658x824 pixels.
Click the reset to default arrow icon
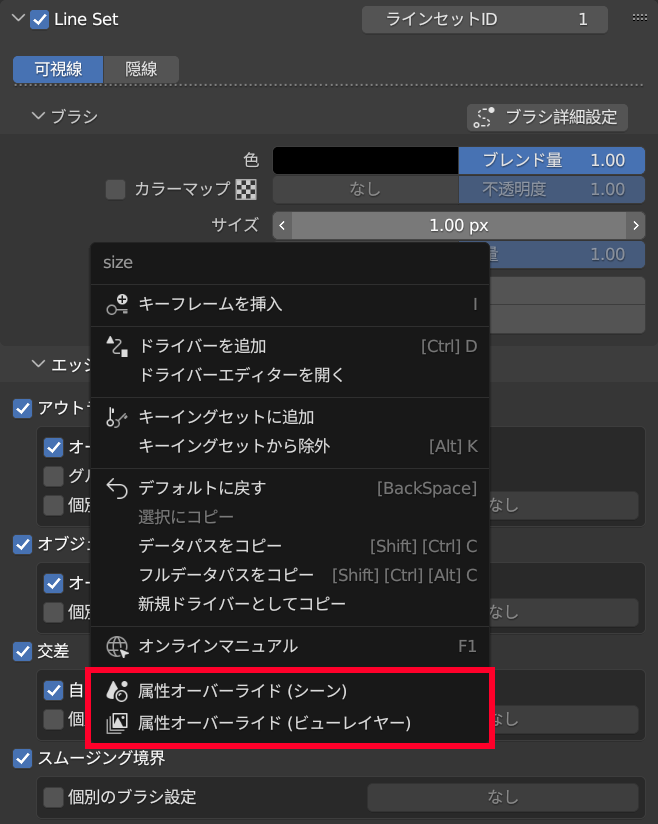click(117, 488)
